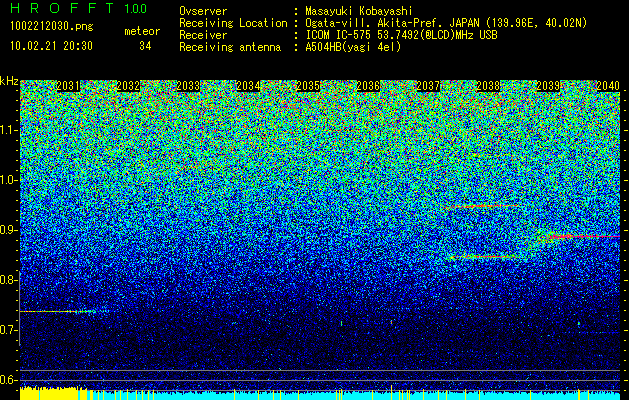This screenshot has height=400, width=629.
Task: Select the 2040 time marker
Action: point(608,86)
